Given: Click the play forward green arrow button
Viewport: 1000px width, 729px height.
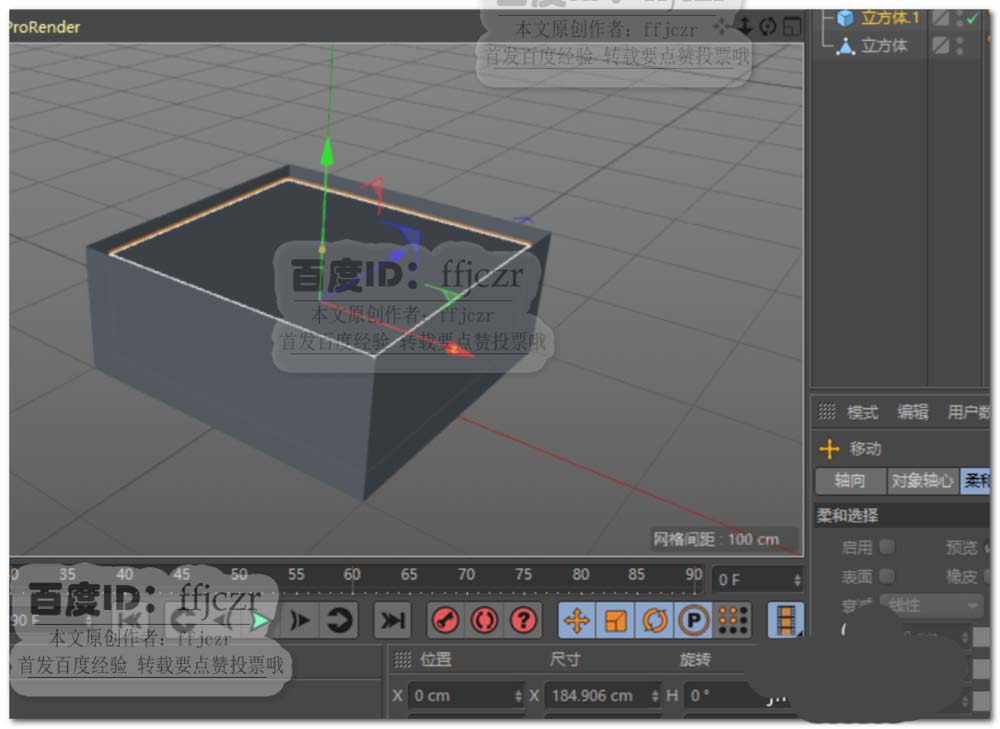Looking at the screenshot, I should (260, 621).
